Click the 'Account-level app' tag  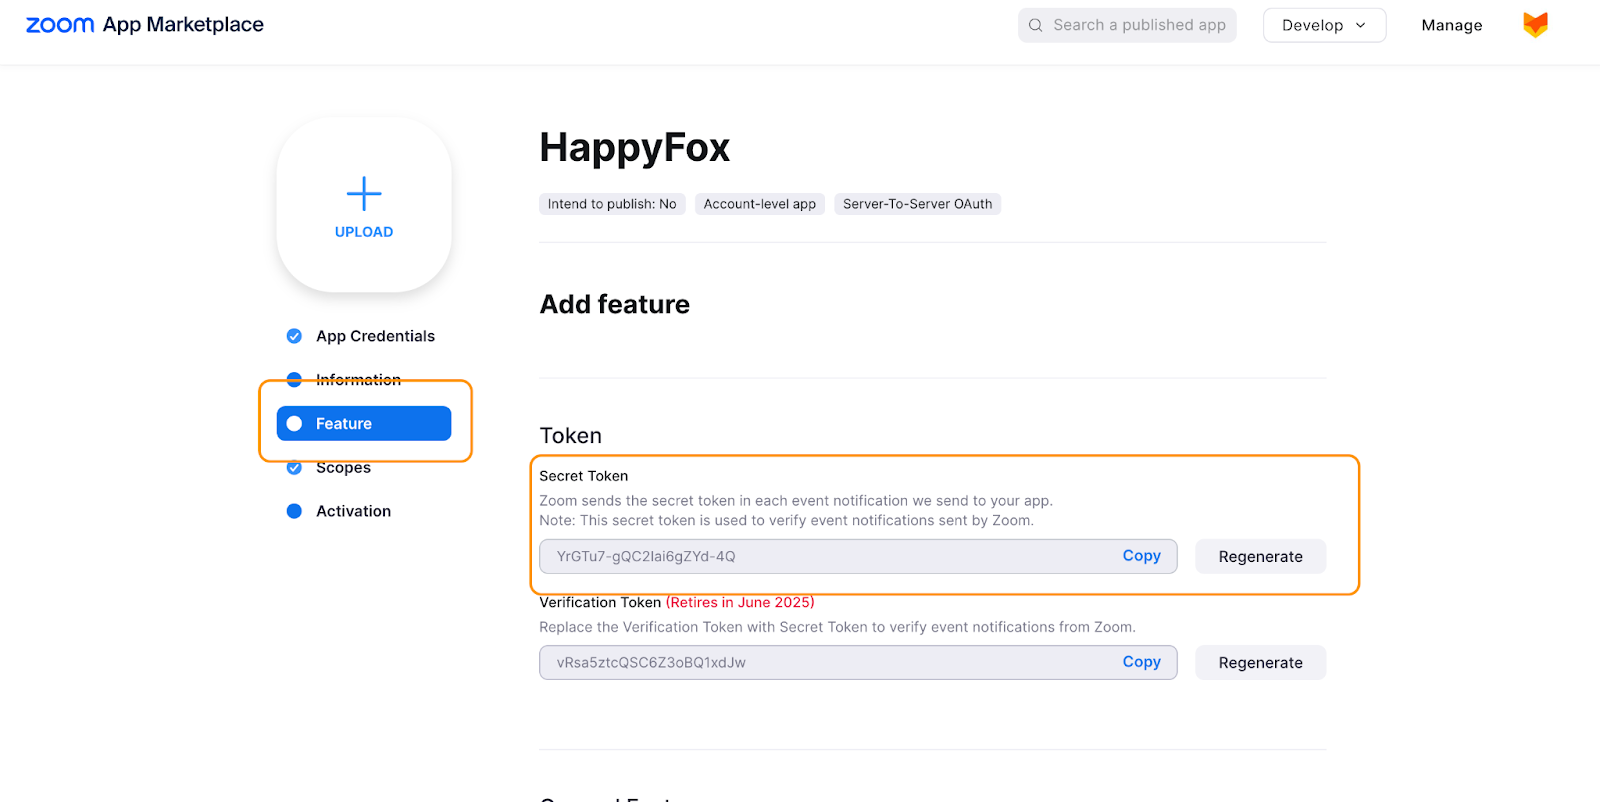[760, 204]
